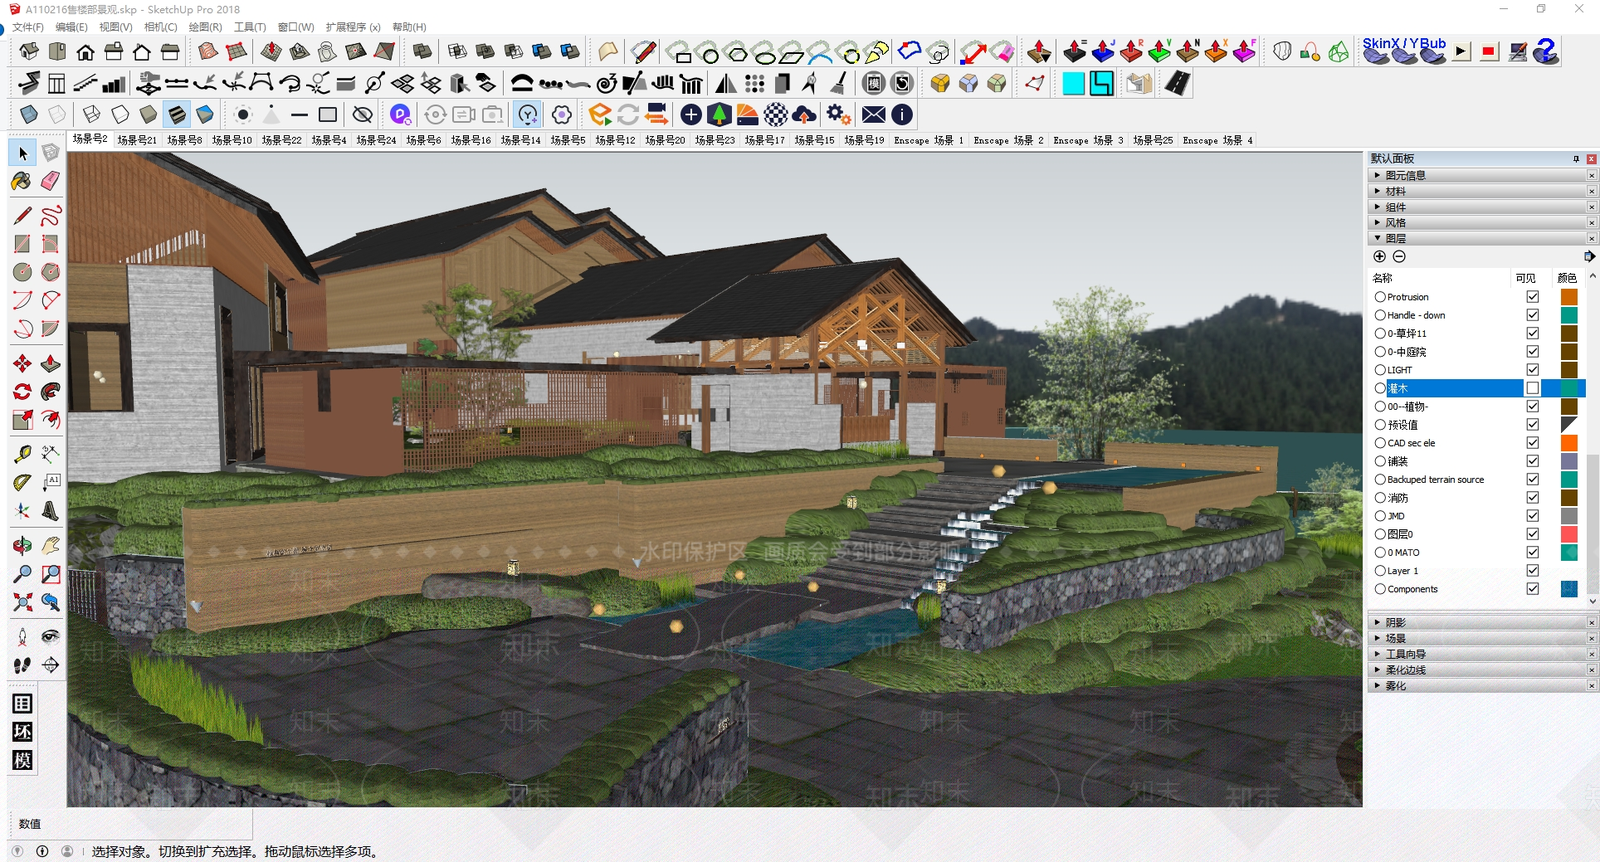1600x862 pixels.
Task: Pick the Paint Bucket tool
Action: [22, 181]
